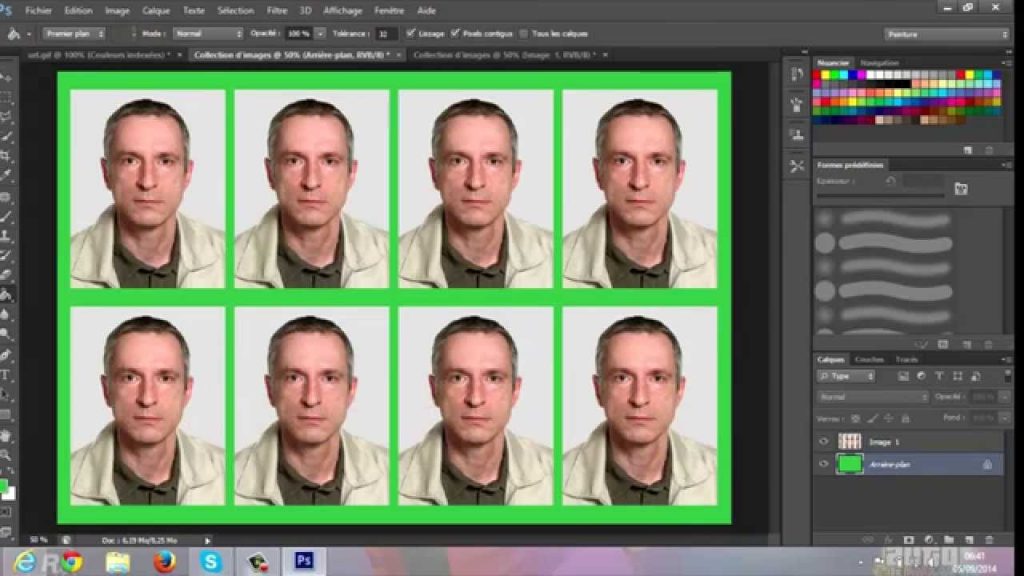This screenshot has height=576, width=1024.
Task: Open the Premier plan fill dropdown
Action: [74, 33]
